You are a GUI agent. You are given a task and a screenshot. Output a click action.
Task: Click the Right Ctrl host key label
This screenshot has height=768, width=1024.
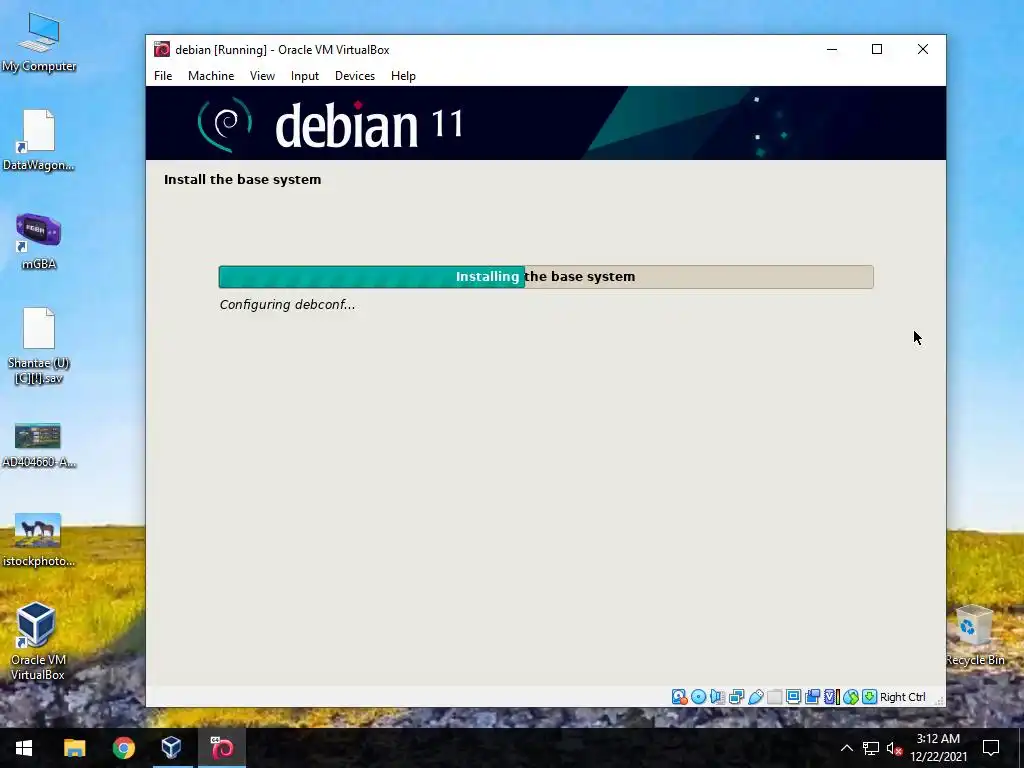click(903, 697)
